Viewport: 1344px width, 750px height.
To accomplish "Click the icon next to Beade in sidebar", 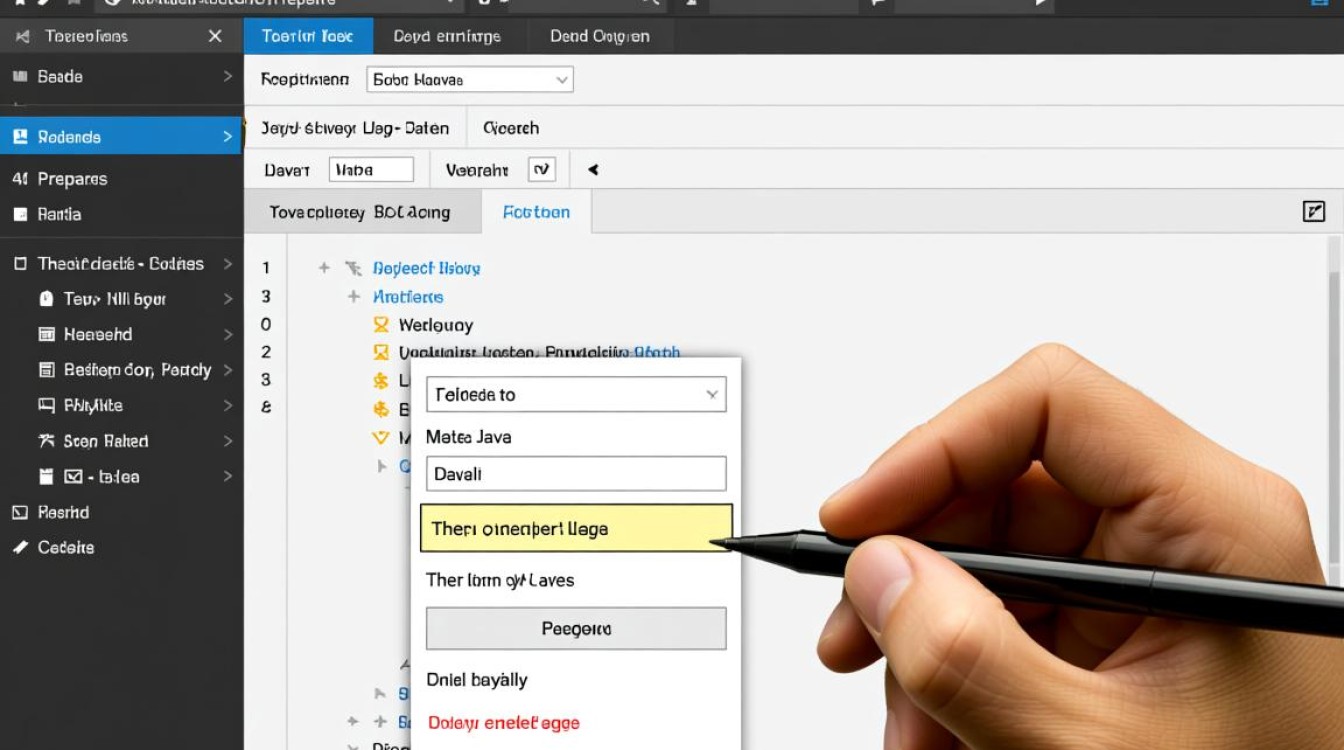I will tap(19, 77).
